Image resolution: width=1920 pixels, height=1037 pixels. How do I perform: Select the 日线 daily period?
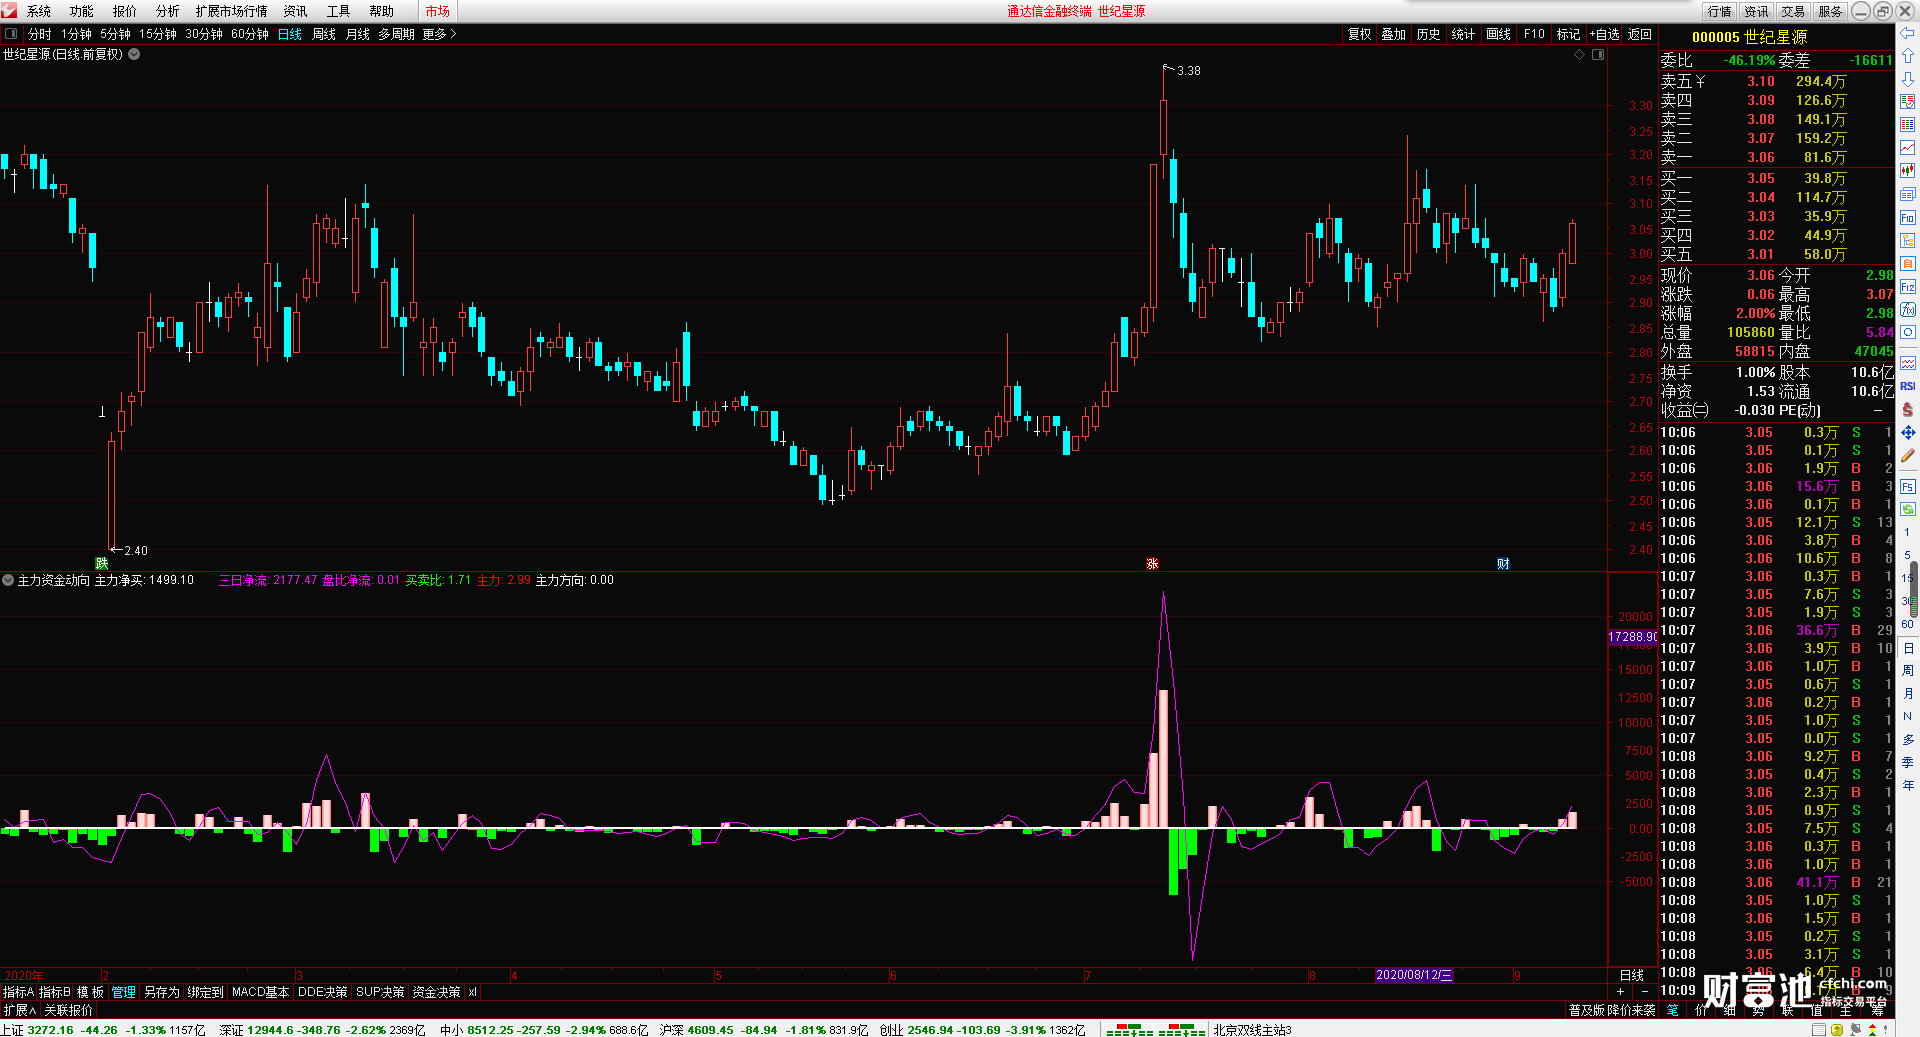[x=290, y=34]
